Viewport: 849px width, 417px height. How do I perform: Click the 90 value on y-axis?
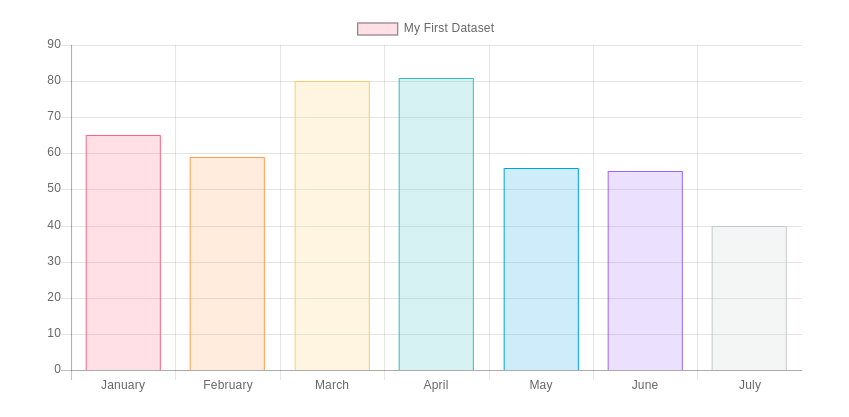pyautogui.click(x=54, y=45)
